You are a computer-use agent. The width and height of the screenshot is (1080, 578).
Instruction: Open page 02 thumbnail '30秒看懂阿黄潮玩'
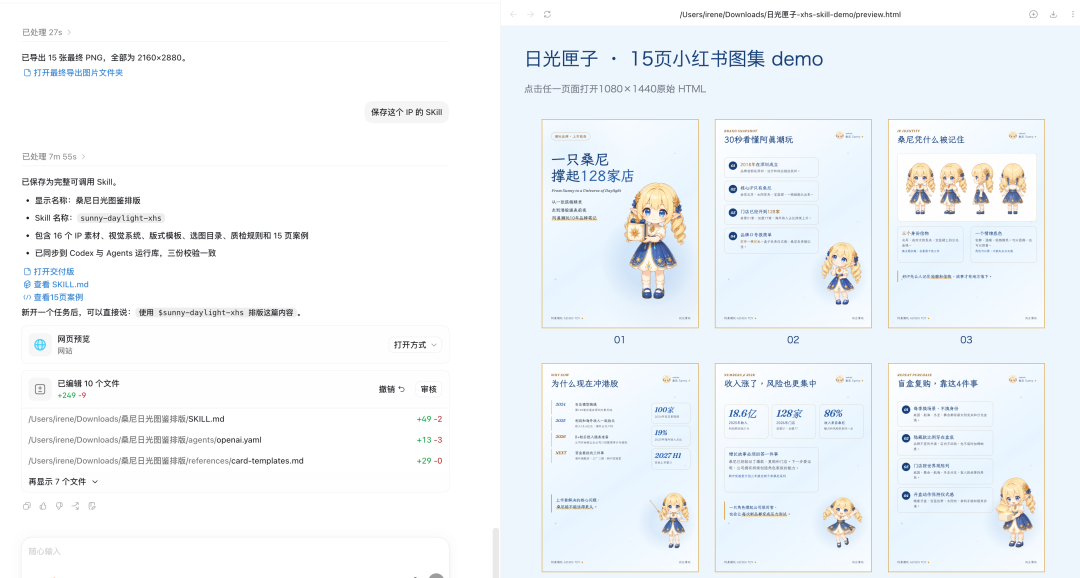click(793, 223)
